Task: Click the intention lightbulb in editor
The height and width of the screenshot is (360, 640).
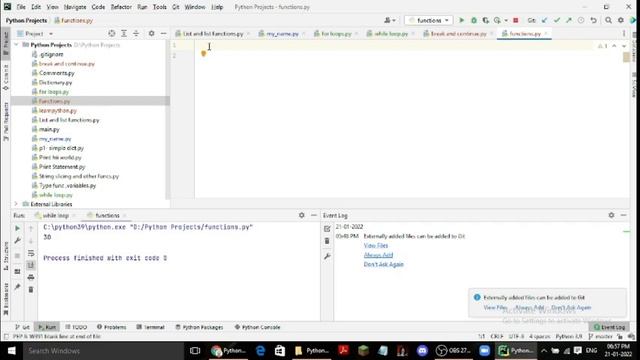Action: coord(203,53)
